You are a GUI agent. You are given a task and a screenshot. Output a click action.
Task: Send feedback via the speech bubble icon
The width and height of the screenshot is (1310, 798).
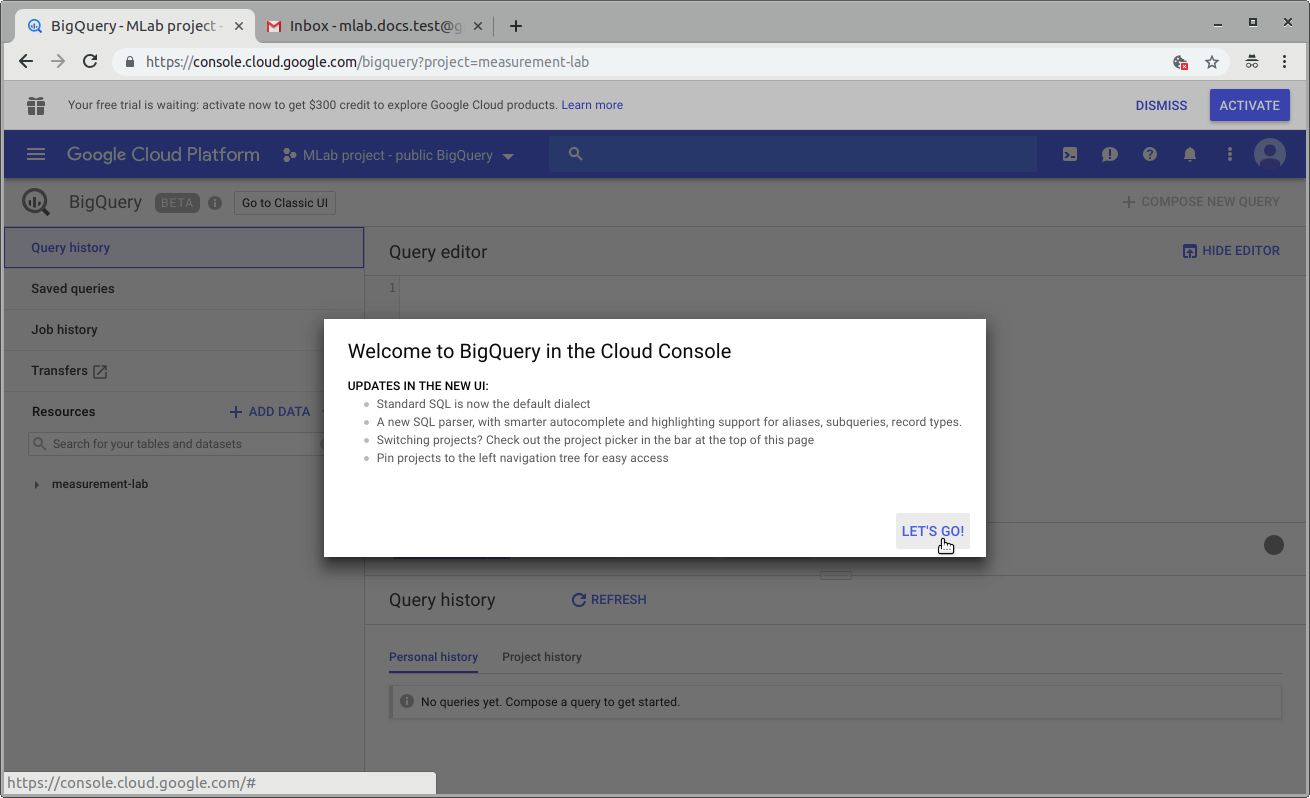coord(1110,154)
